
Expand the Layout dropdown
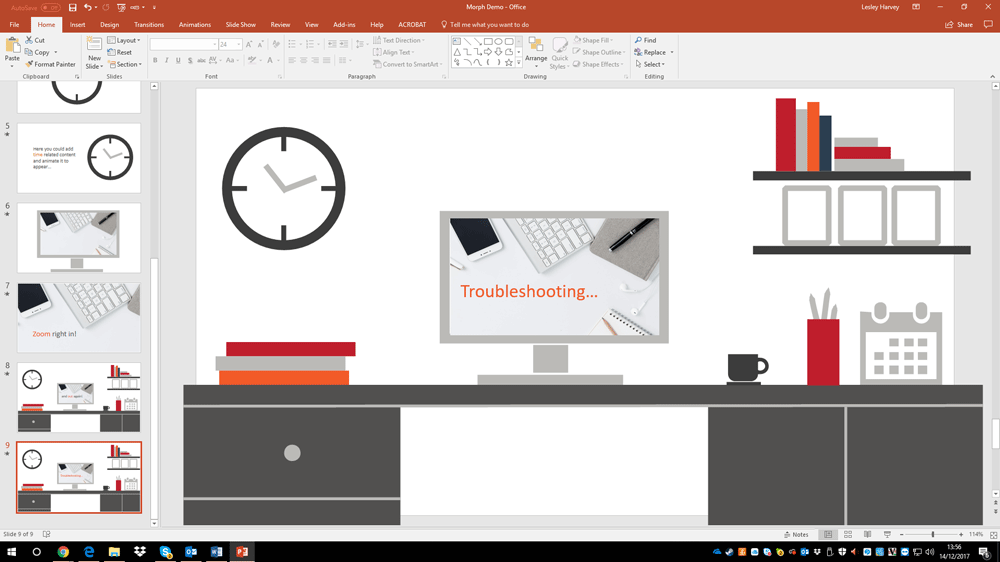click(126, 41)
